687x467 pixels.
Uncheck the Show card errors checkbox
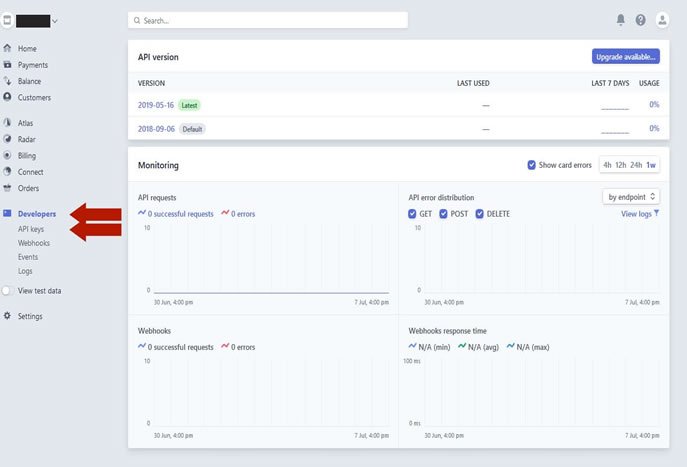pyautogui.click(x=532, y=165)
